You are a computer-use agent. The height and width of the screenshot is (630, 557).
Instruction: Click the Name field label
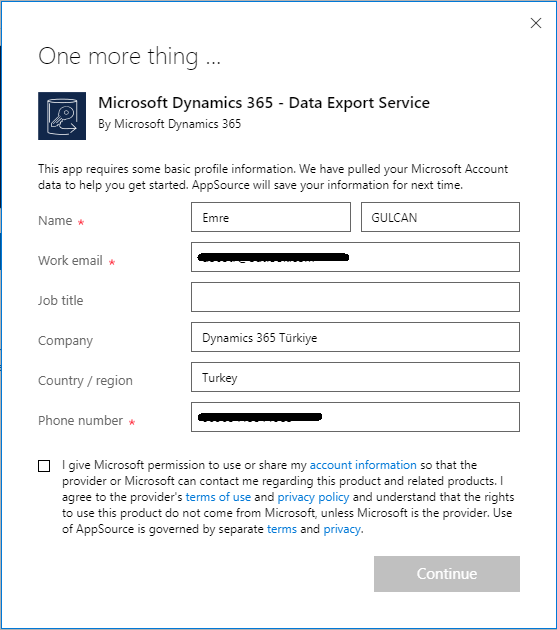point(55,221)
